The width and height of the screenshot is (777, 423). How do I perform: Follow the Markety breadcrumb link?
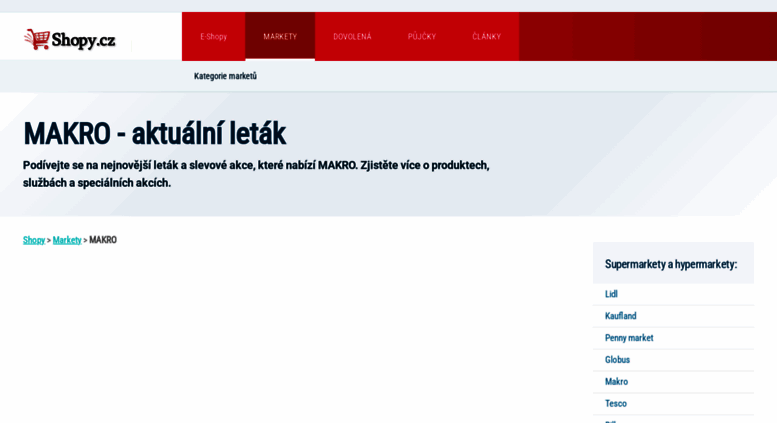[67, 240]
